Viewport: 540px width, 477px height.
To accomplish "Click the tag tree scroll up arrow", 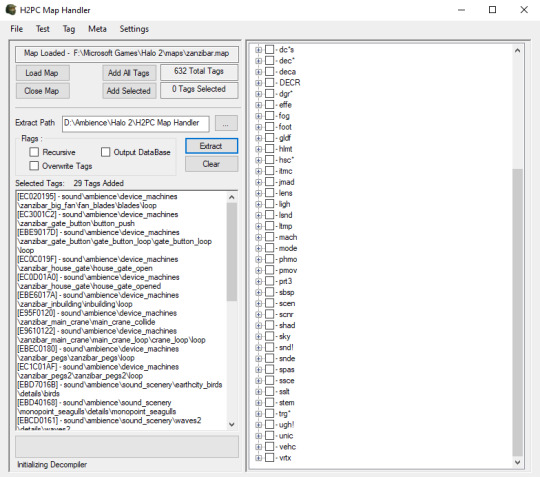I will [517, 51].
